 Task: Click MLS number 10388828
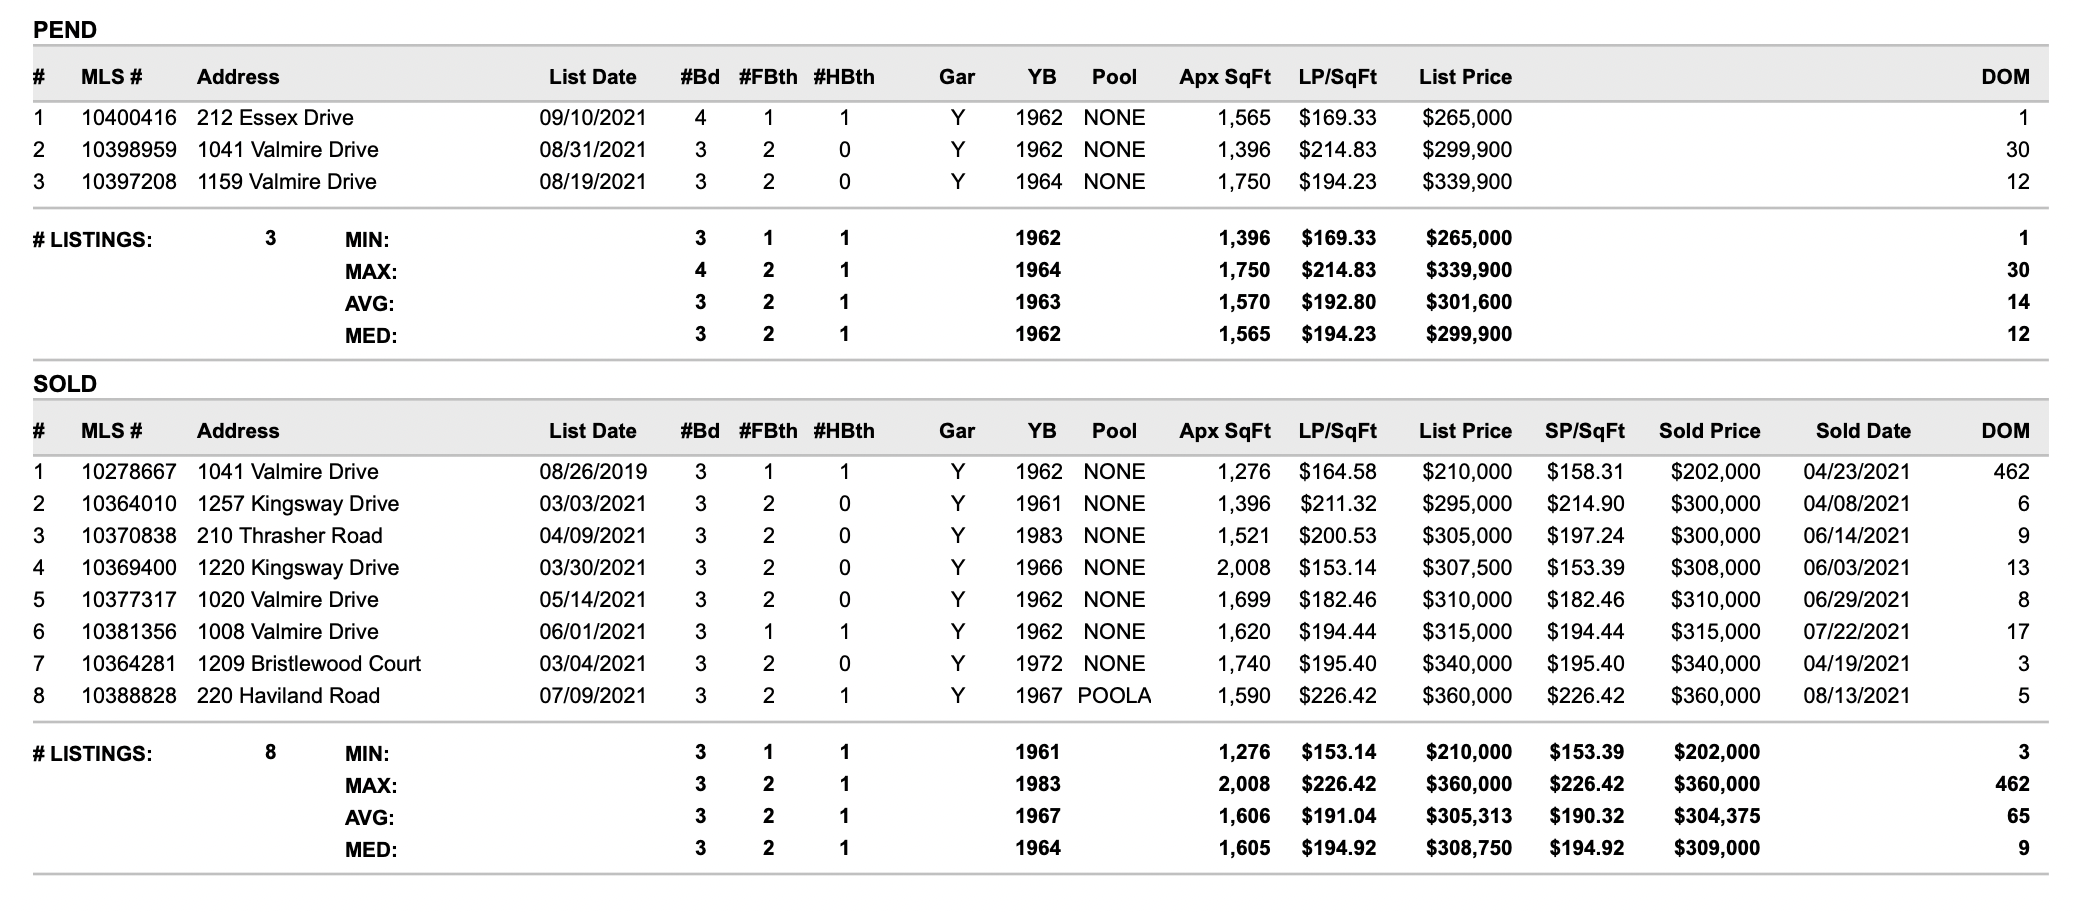pyautogui.click(x=129, y=696)
